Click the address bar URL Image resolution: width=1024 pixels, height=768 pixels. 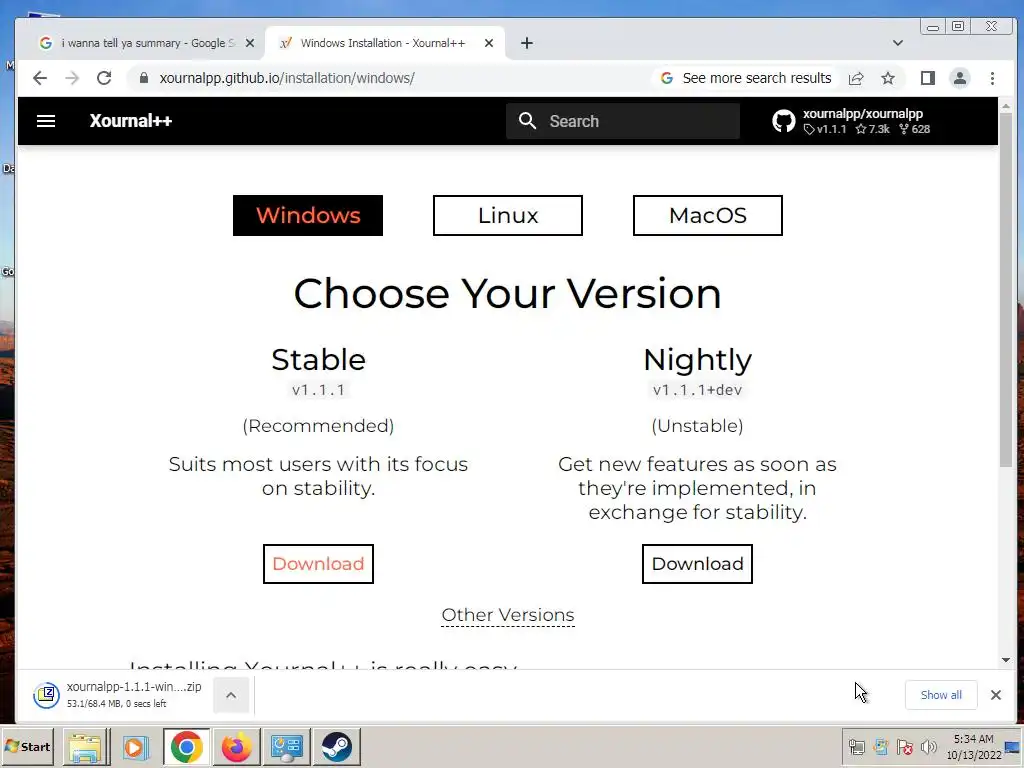coord(287,78)
